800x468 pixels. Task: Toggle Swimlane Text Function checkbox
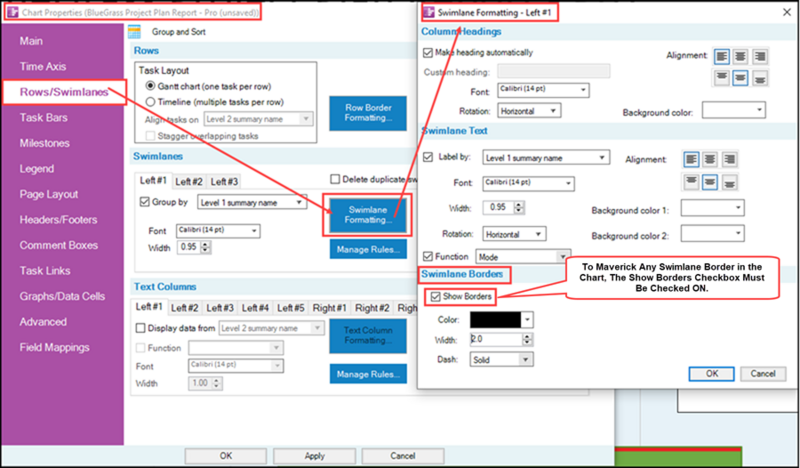(x=428, y=256)
